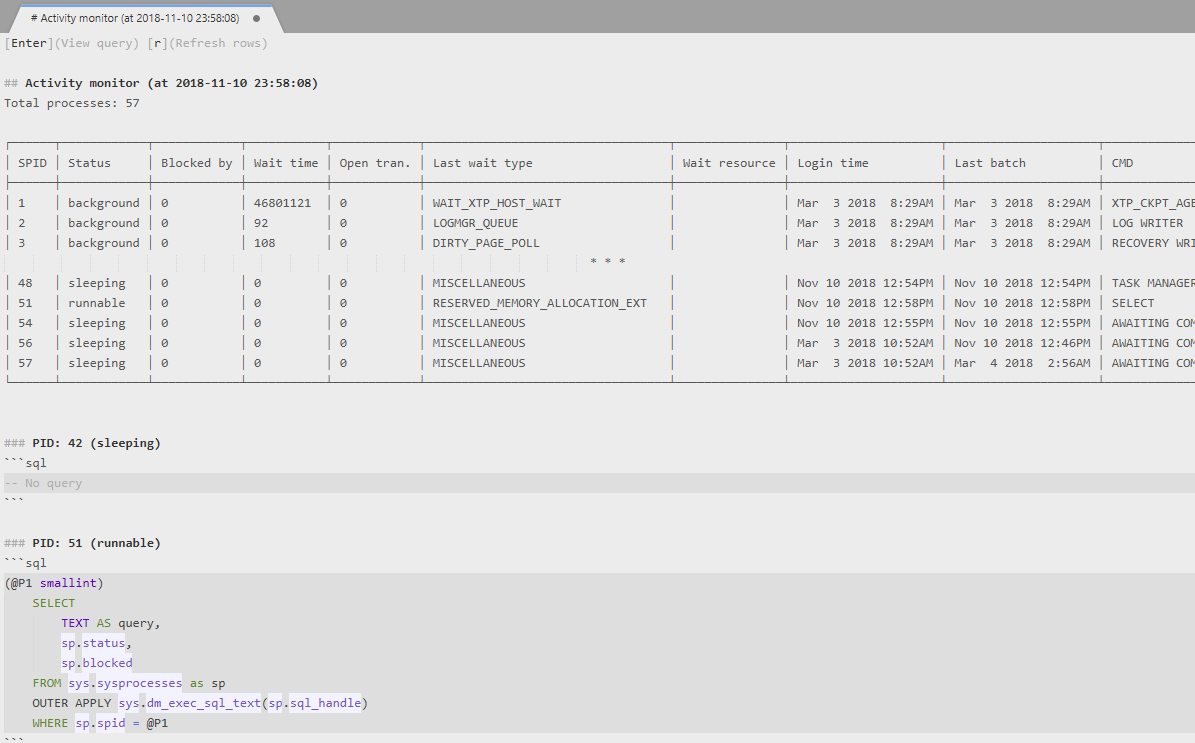Click the Blocked by column header
This screenshot has height=743, width=1195.
197,163
